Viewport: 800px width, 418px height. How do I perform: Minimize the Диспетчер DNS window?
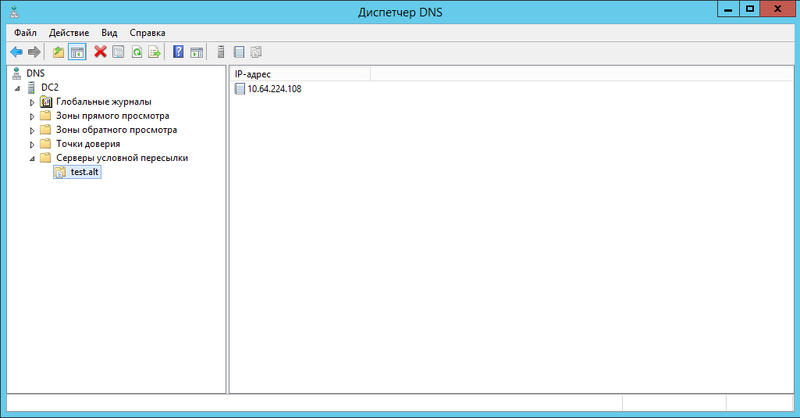[x=728, y=9]
